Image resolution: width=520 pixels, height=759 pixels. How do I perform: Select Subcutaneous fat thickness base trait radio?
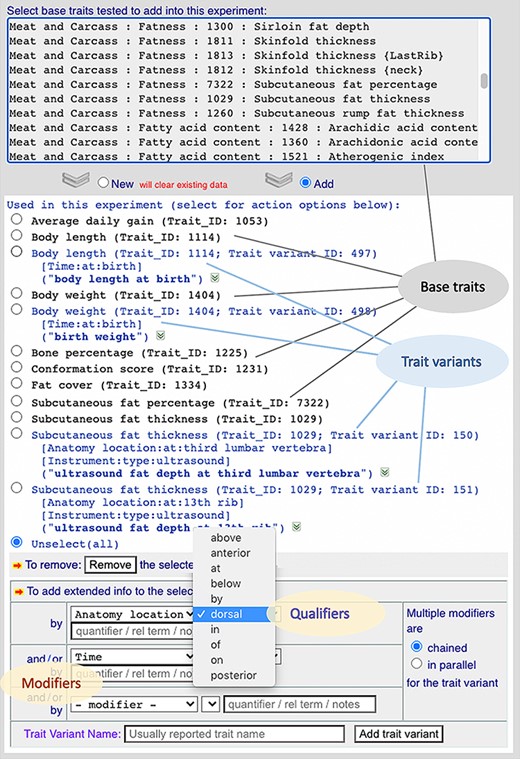pos(17,417)
